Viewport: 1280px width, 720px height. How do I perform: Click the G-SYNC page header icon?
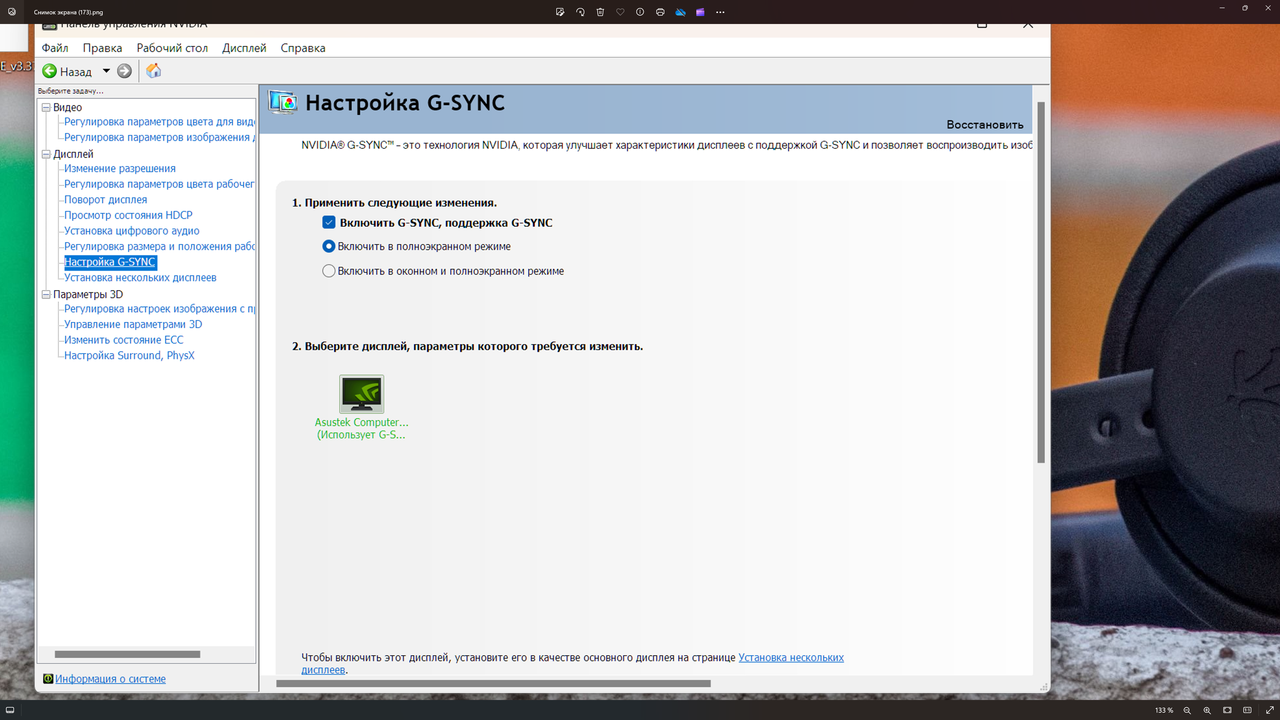[x=283, y=102]
